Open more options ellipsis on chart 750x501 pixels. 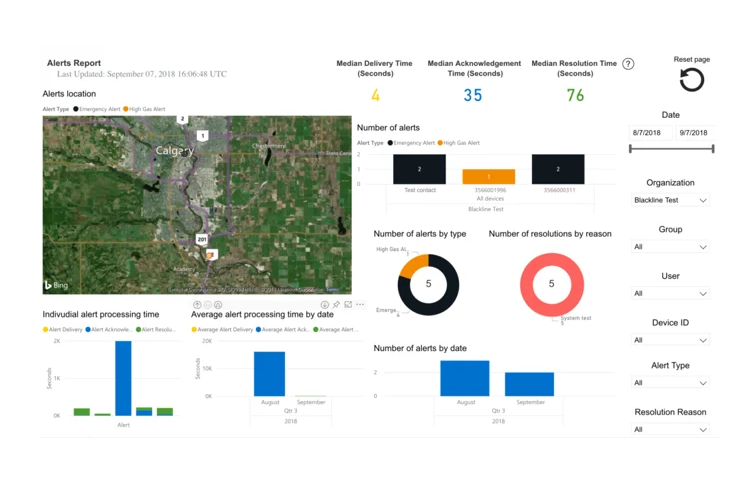pos(360,305)
